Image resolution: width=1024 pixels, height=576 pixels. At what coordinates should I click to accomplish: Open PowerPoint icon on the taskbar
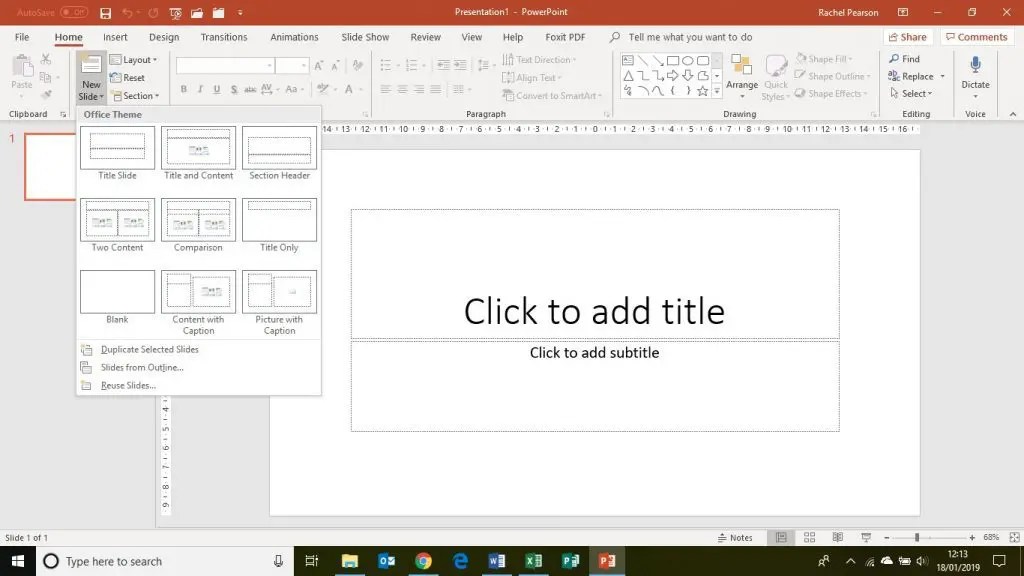[x=607, y=560]
